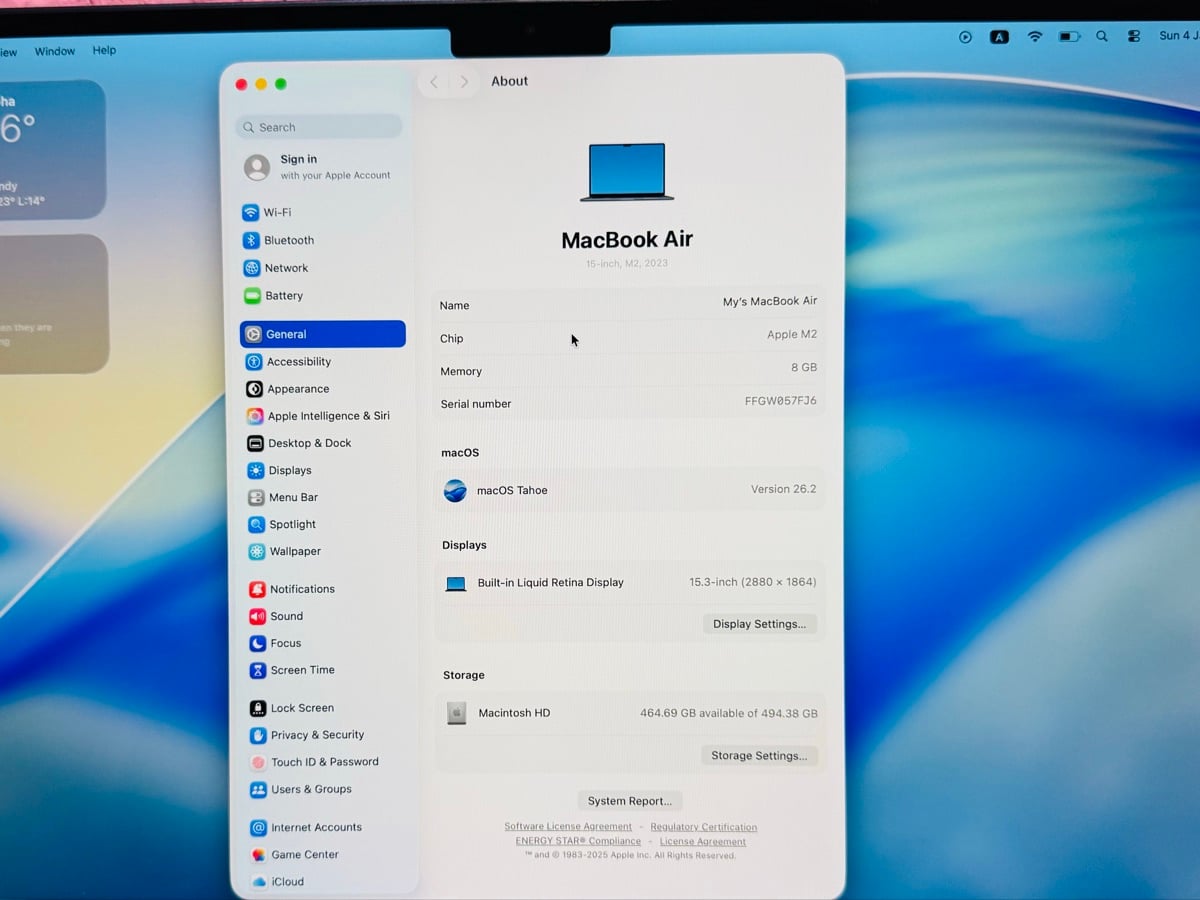Viewport: 1200px width, 900px height.
Task: Open Regulatory Certification link
Action: click(704, 827)
